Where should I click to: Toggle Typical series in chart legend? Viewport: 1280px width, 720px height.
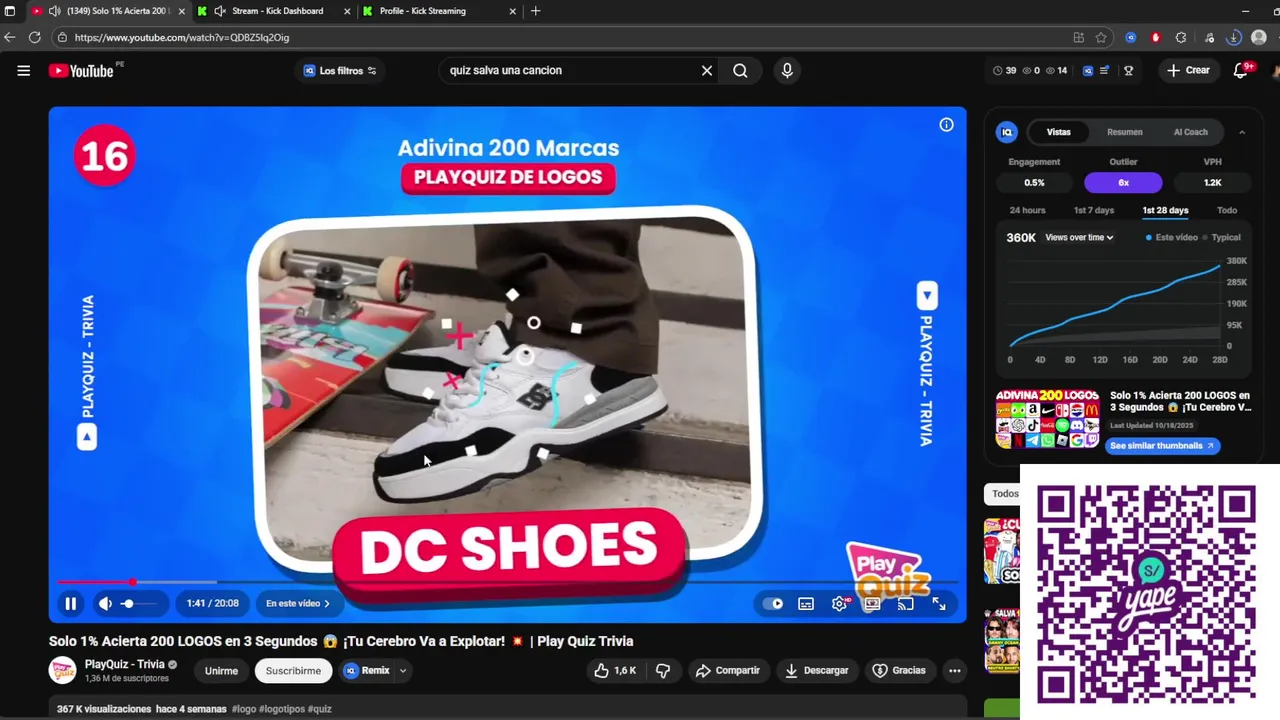[x=1220, y=238]
